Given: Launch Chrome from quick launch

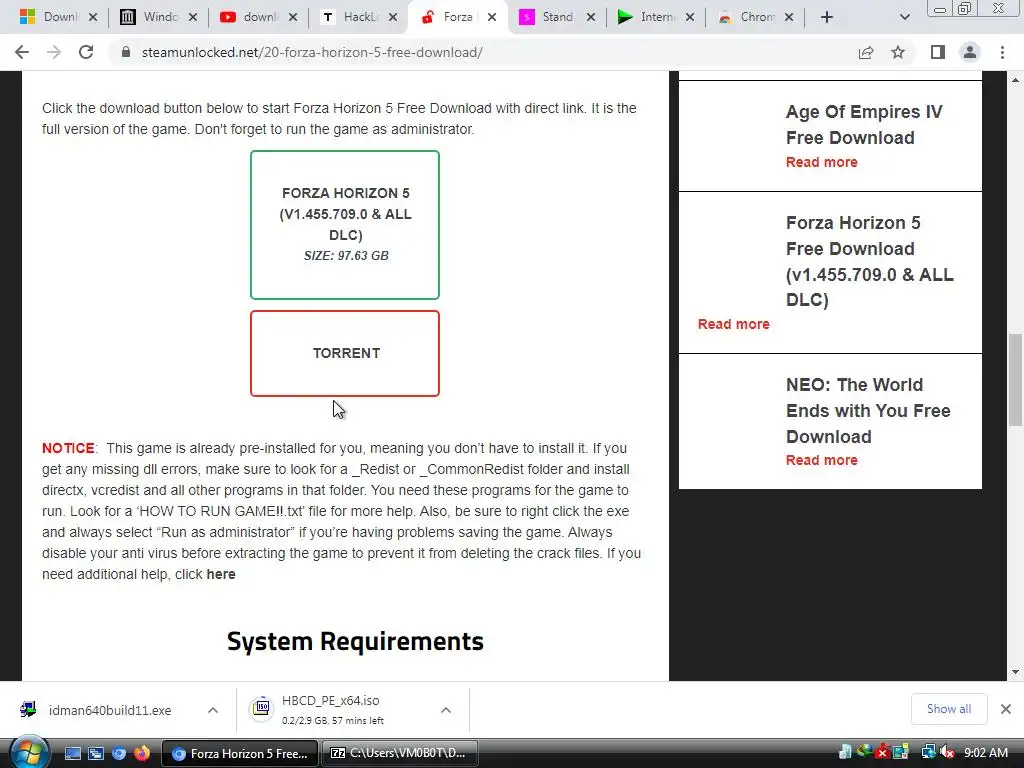Looking at the screenshot, I should [x=118, y=753].
